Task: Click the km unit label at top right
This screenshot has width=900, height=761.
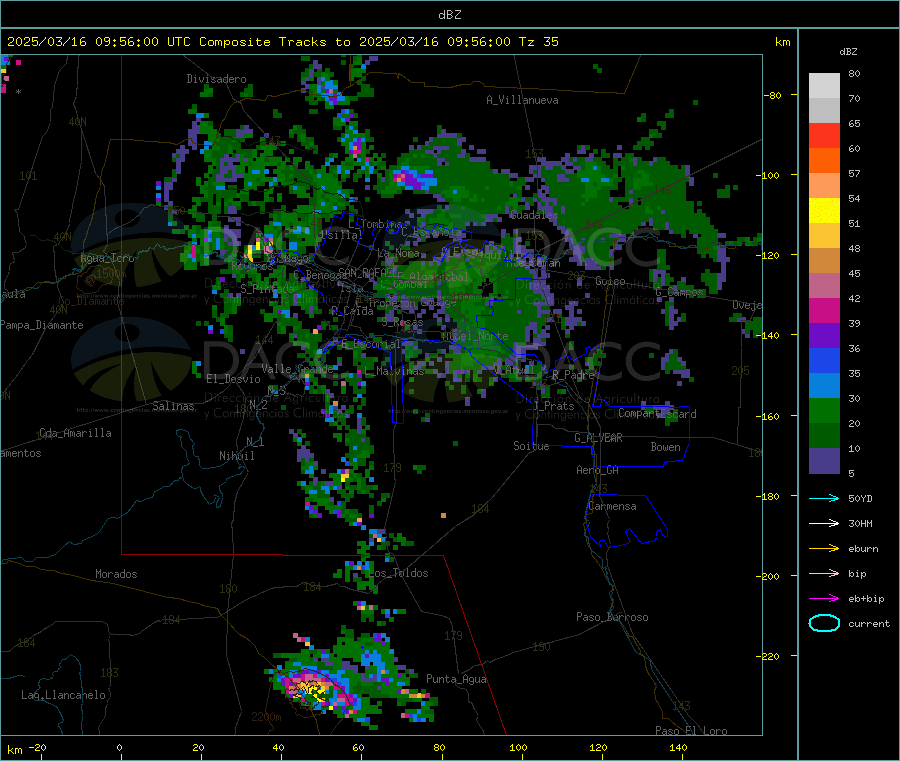Action: click(x=782, y=42)
